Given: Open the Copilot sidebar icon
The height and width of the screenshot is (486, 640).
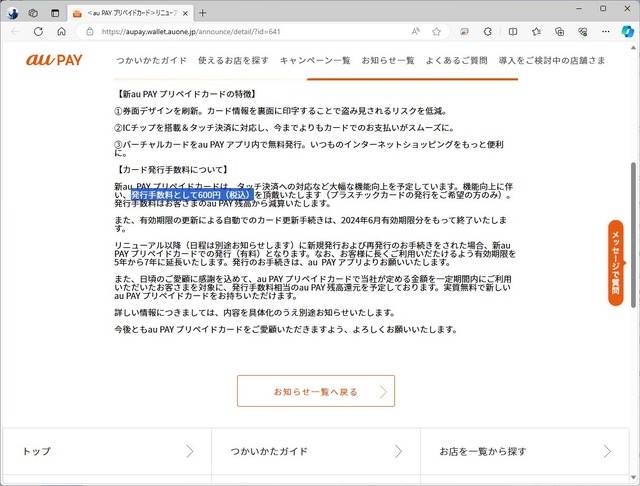Looking at the screenshot, I should tap(627, 31).
